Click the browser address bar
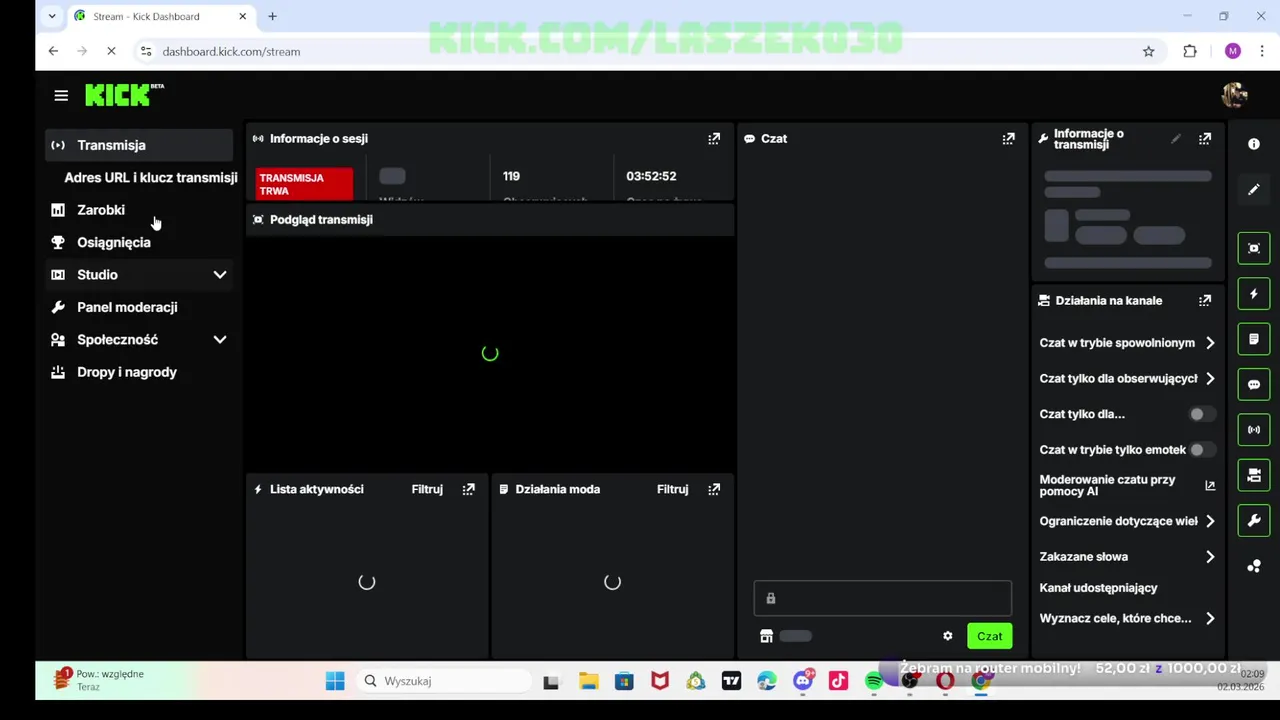The height and width of the screenshot is (720, 1280). pyautogui.click(x=640, y=51)
